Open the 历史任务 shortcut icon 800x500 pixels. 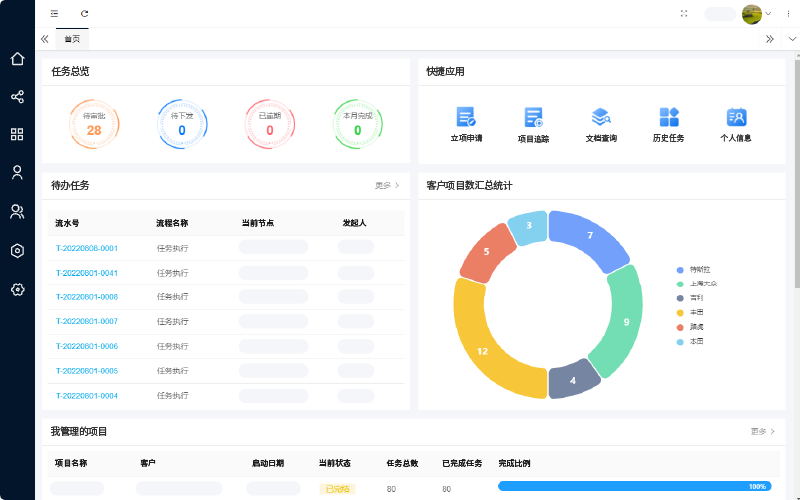click(x=668, y=117)
